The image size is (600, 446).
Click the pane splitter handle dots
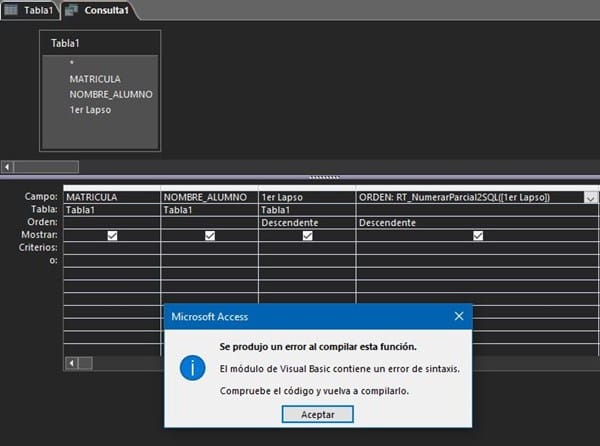(x=324, y=177)
